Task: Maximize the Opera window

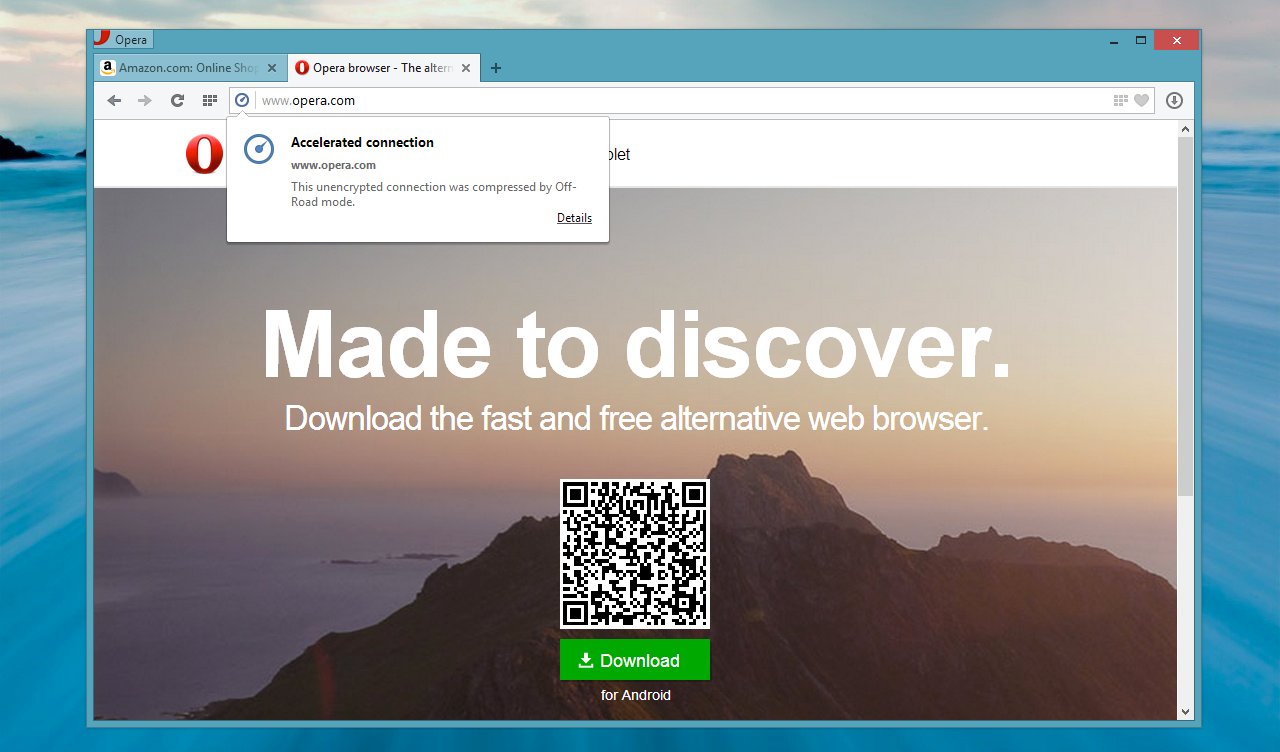Action: (1141, 40)
